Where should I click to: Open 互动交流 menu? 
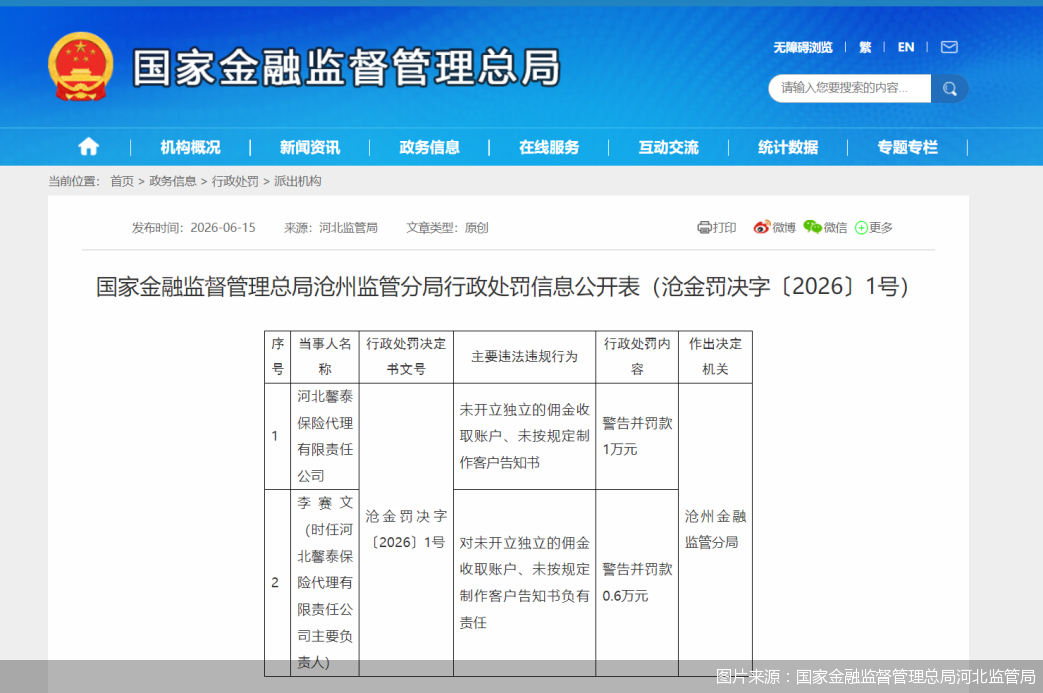(x=669, y=148)
